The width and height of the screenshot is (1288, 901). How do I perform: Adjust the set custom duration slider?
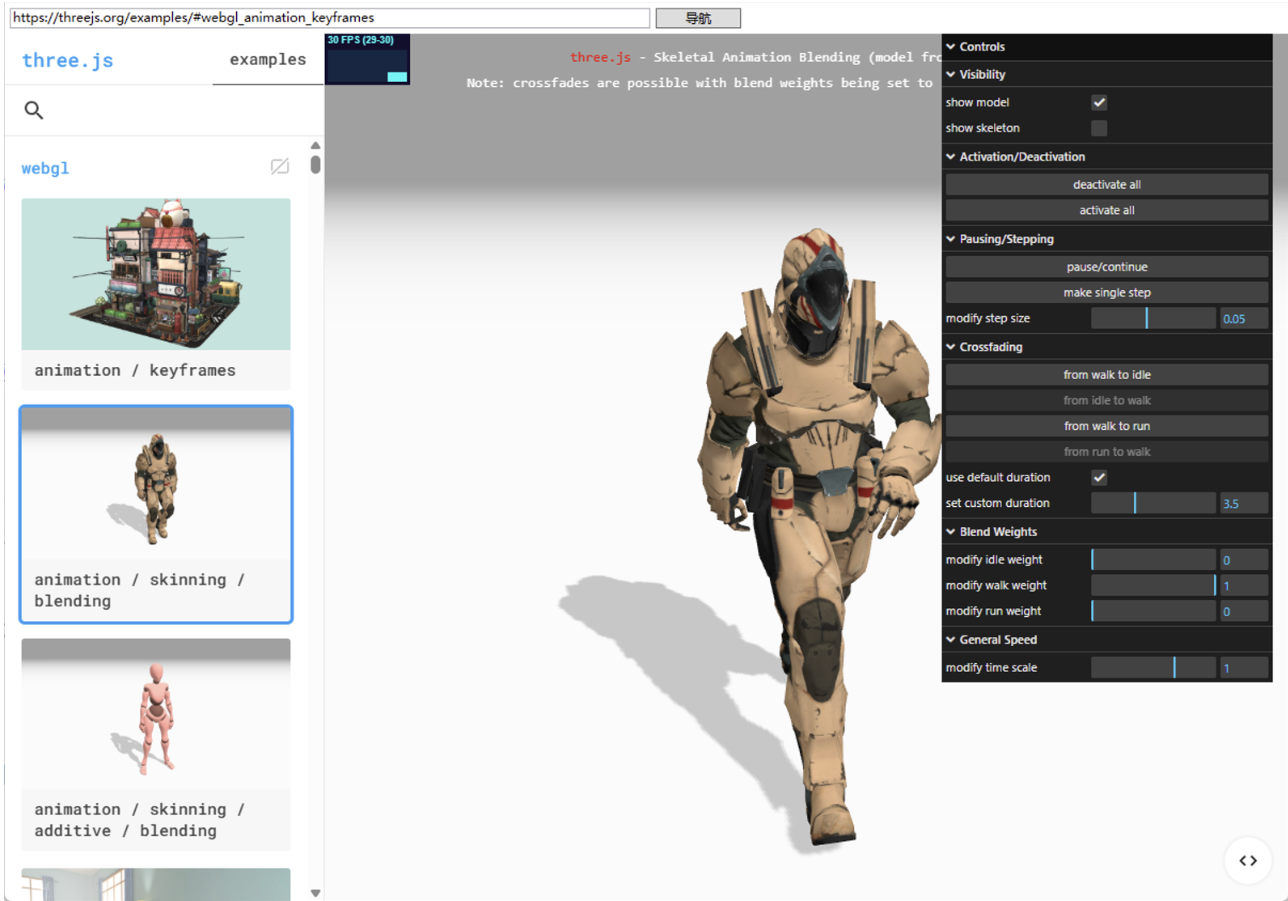(1153, 503)
